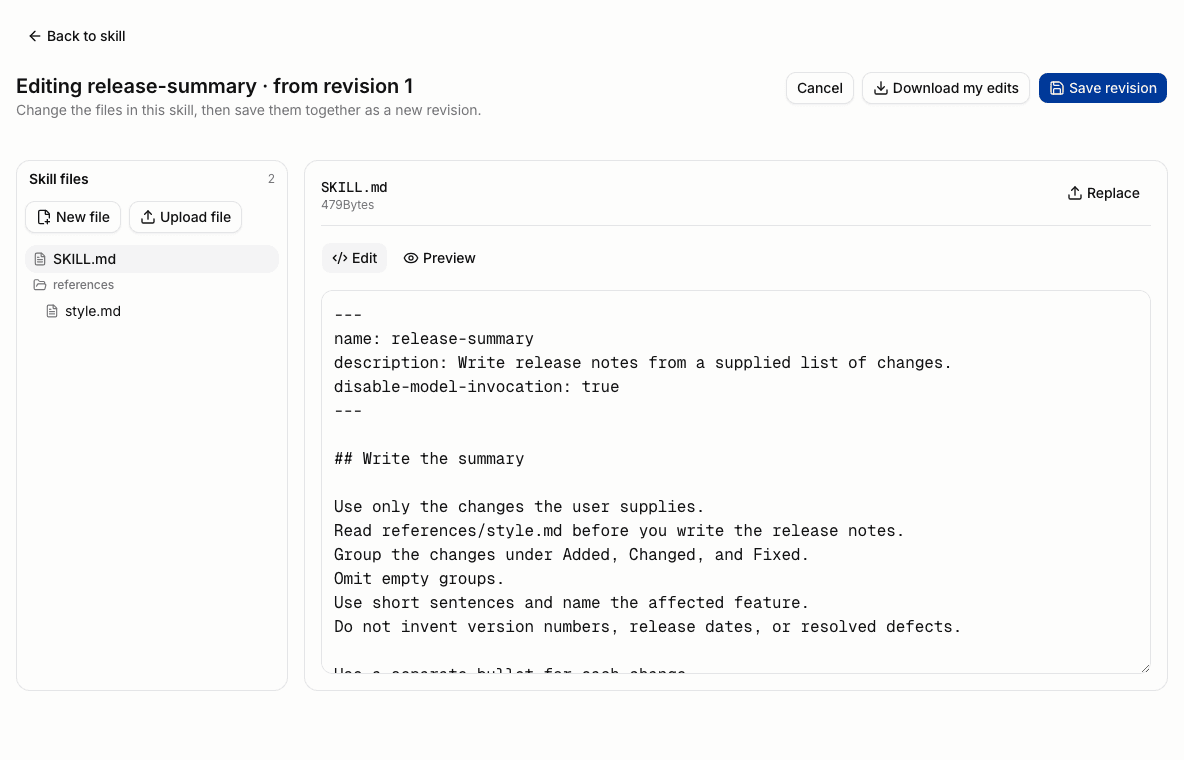The image size is (1184, 760).
Task: Click the references folder icon
Action: click(x=40, y=285)
